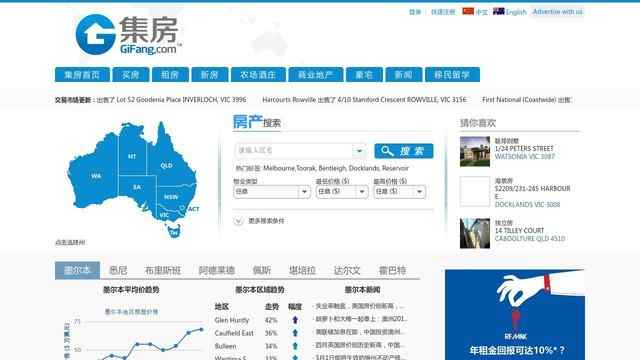Select NSW on the Australia map
This screenshot has height=360, width=640.
(x=171, y=197)
